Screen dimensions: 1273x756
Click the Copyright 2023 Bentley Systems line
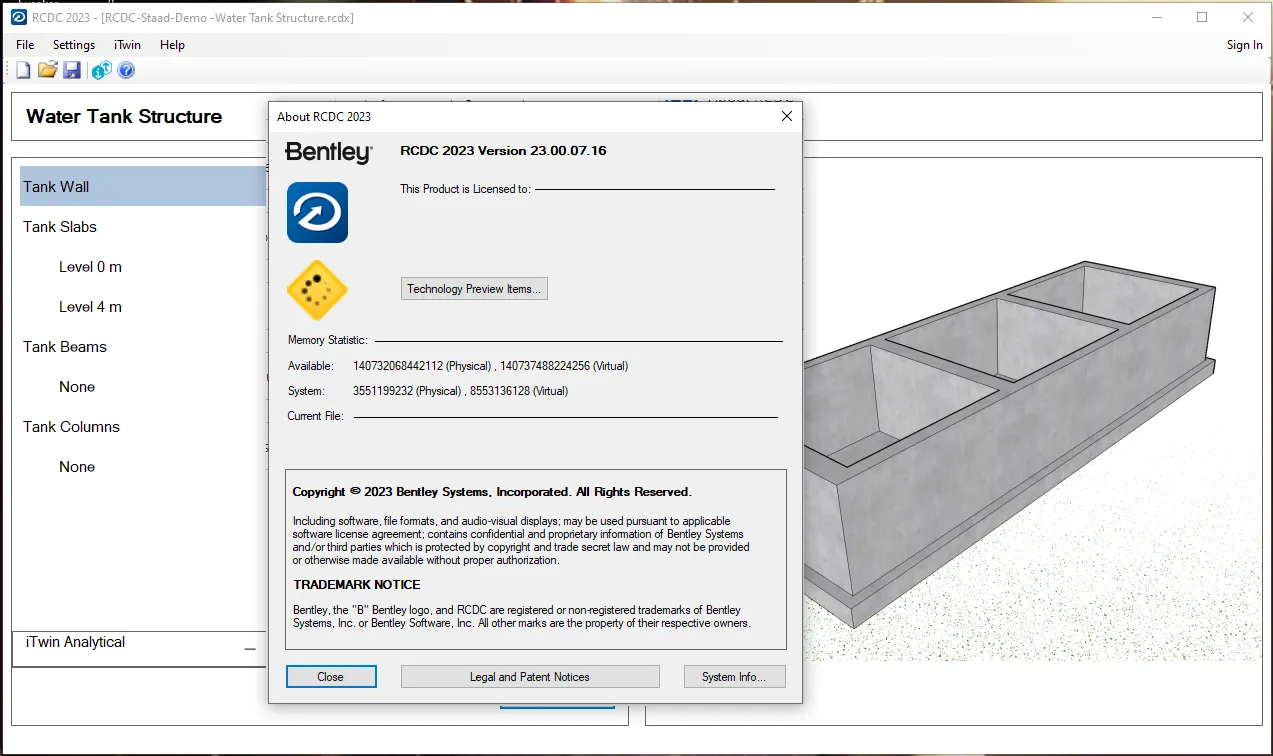pyautogui.click(x=492, y=492)
